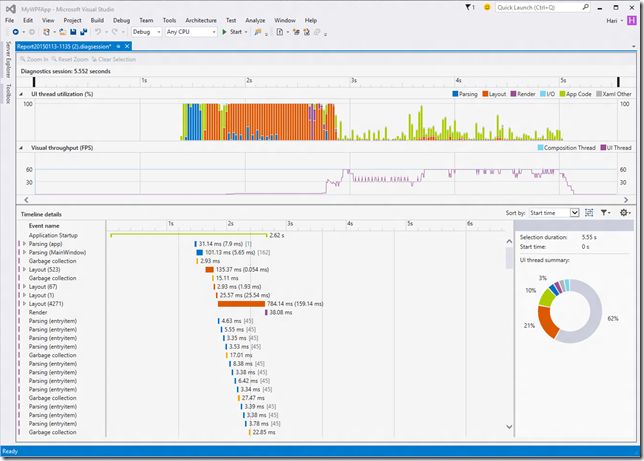Click the purple H account avatar

[632, 21]
